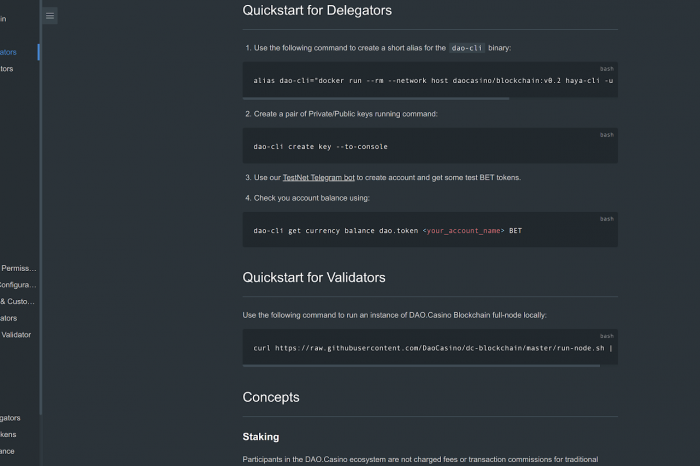Viewport: 700px width, 466px height.
Task: Open the TestNet Telegram bot link
Action: (x=319, y=178)
